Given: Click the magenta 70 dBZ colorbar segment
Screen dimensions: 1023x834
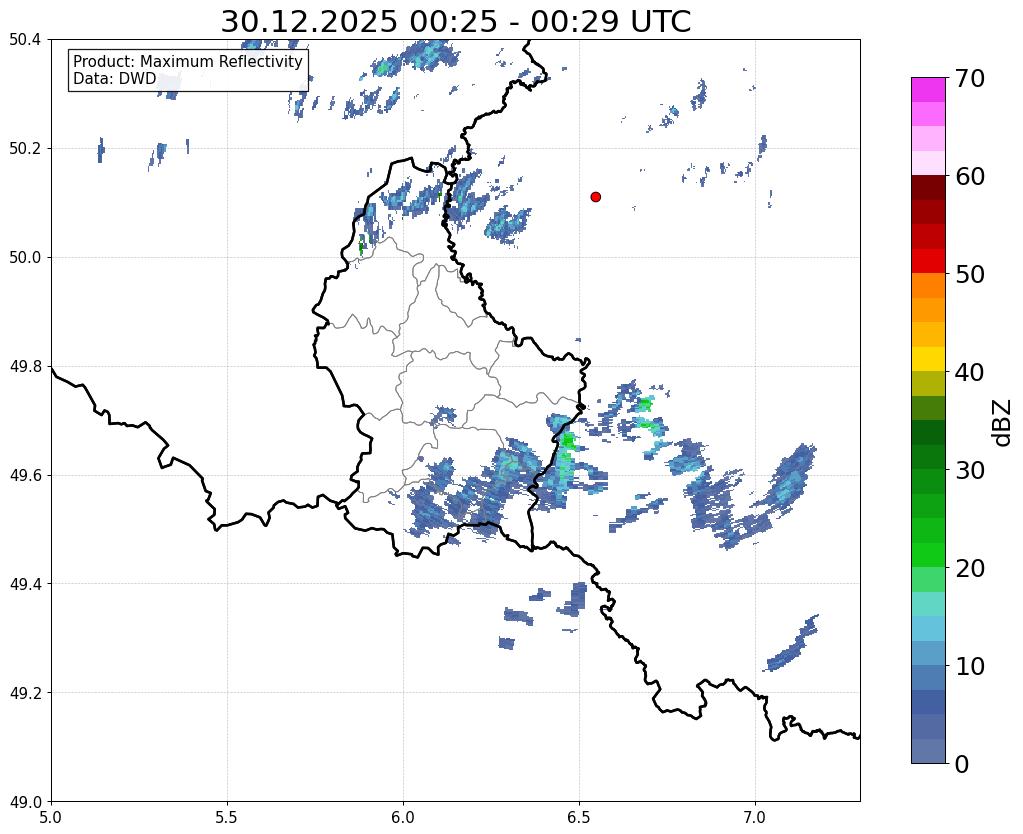Looking at the screenshot, I should click(x=928, y=89).
